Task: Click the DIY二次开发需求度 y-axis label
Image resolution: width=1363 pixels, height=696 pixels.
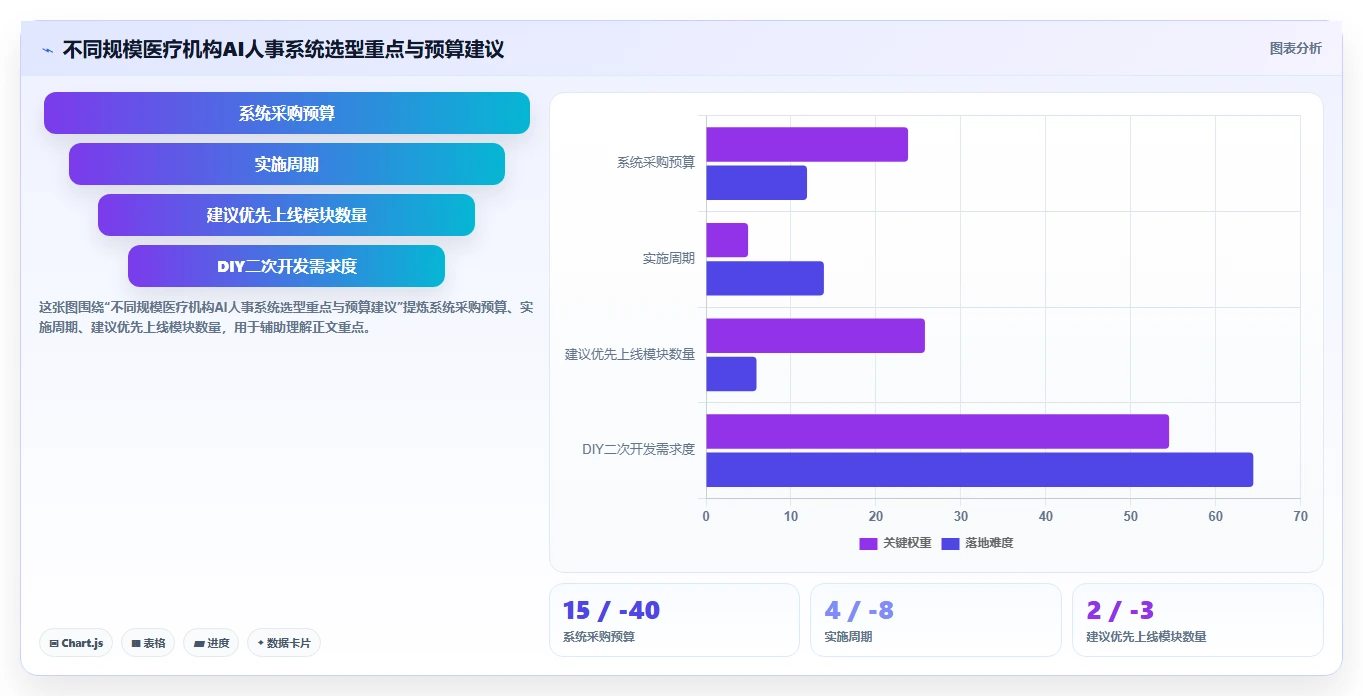Action: pyautogui.click(x=639, y=449)
